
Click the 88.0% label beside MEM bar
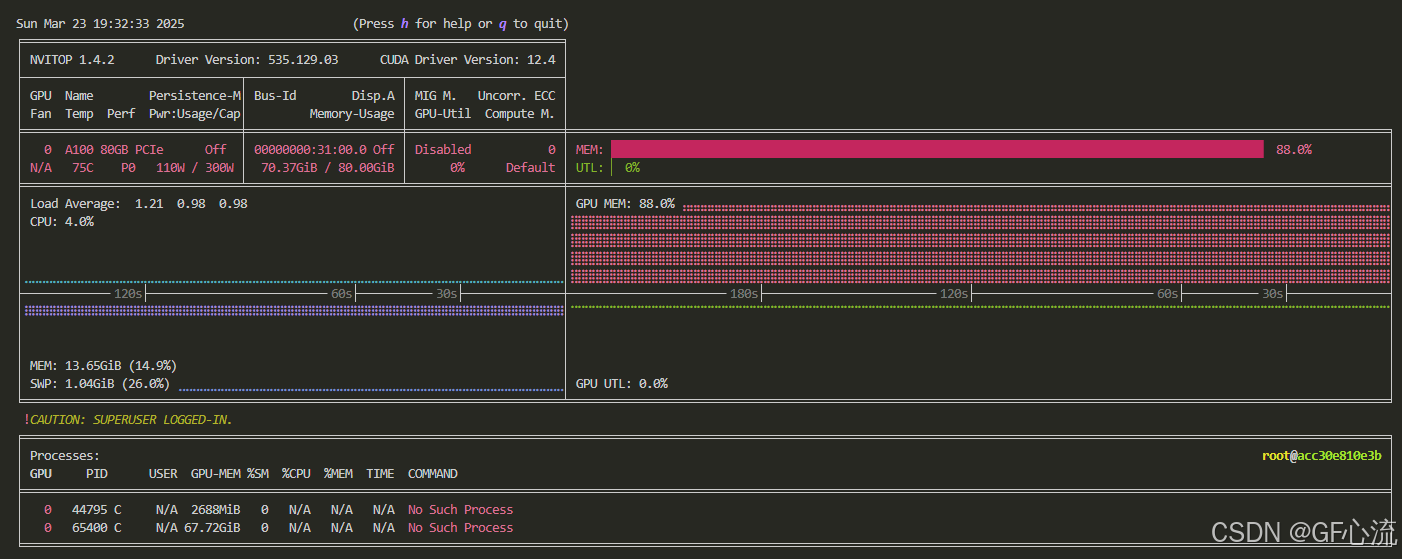[1294, 150]
